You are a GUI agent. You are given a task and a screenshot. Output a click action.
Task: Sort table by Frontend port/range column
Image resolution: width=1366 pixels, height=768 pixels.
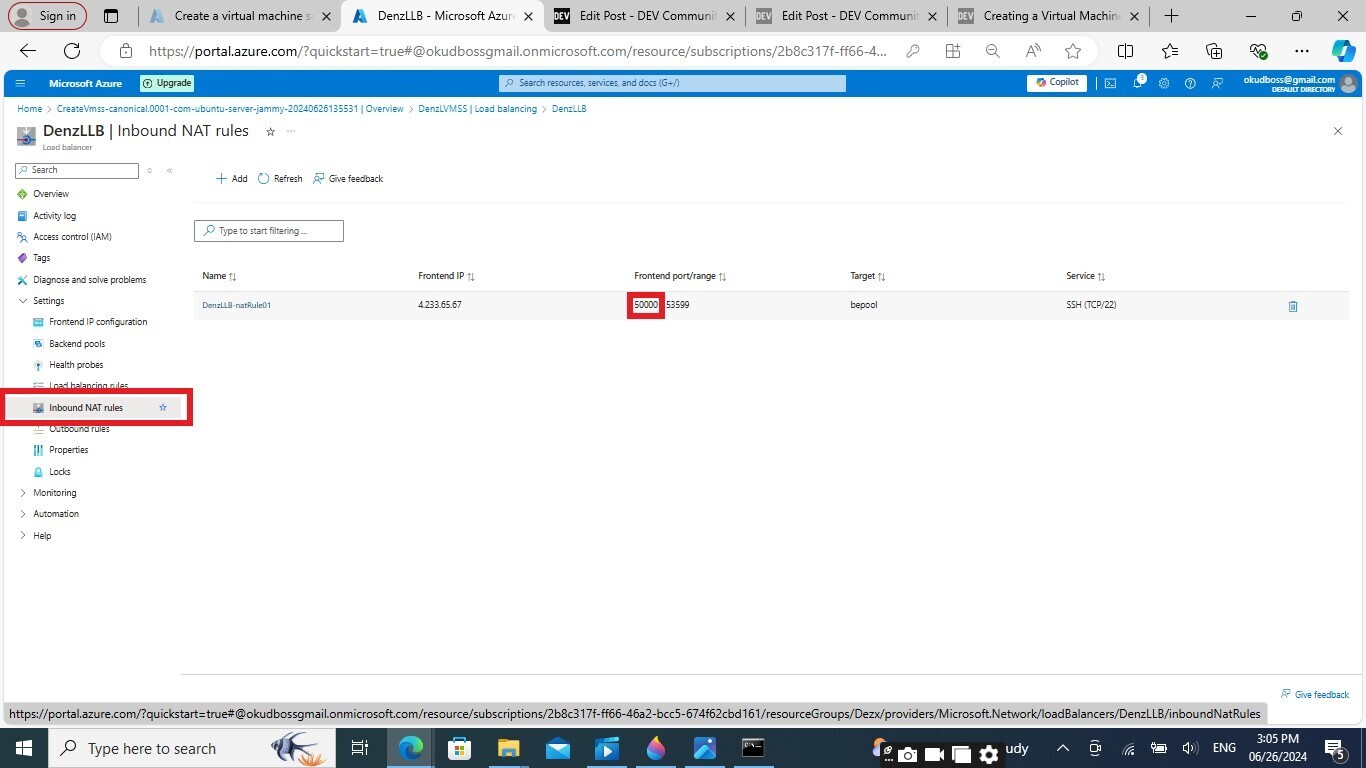click(680, 276)
